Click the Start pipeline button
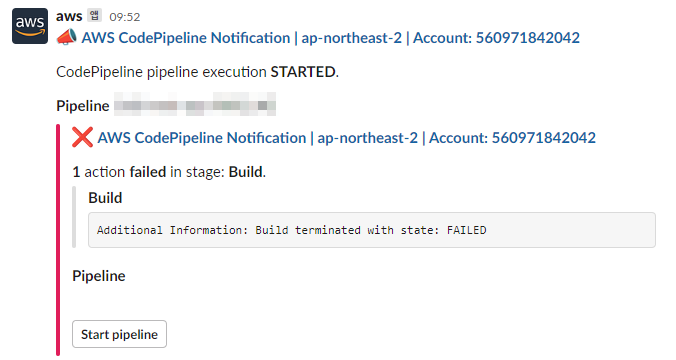676x360 pixels. click(x=119, y=334)
